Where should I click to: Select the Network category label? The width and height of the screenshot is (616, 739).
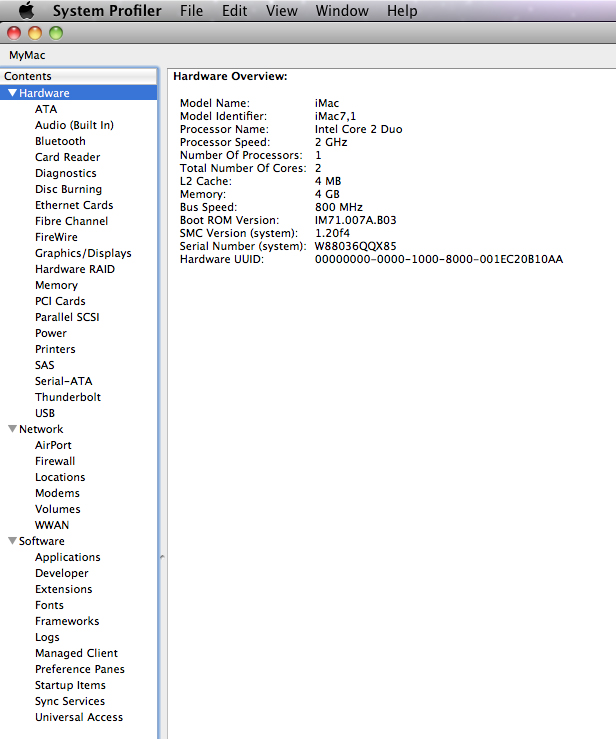41,429
